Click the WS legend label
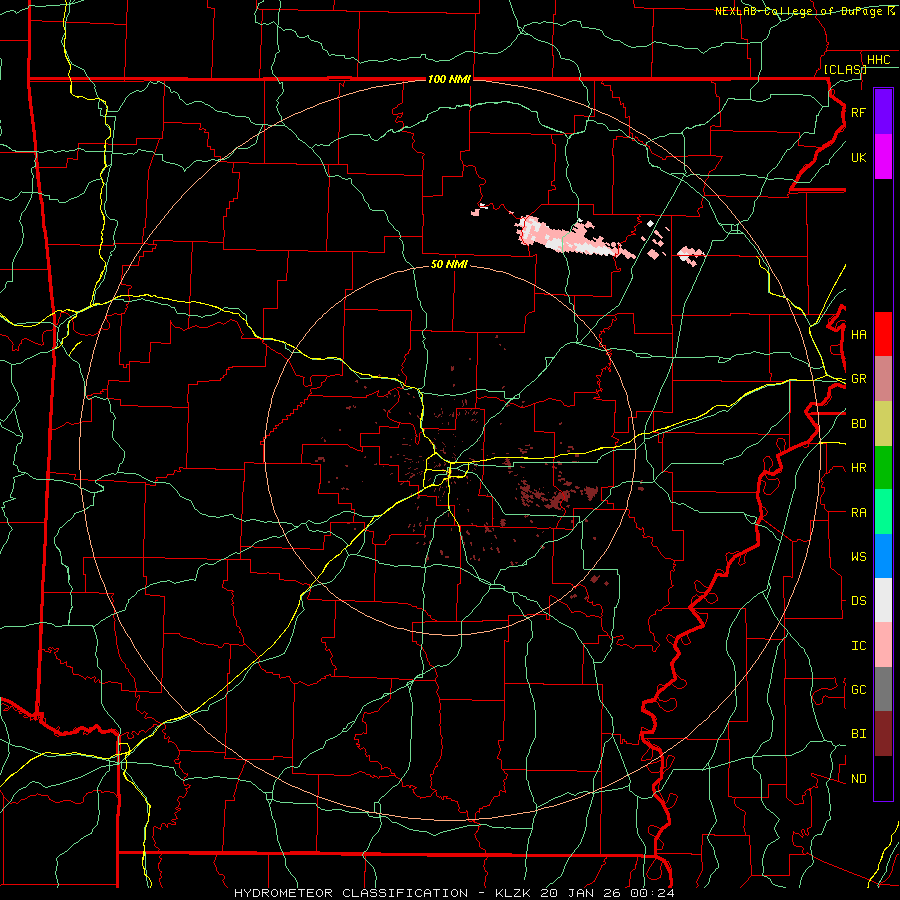This screenshot has width=900, height=900. [x=858, y=556]
